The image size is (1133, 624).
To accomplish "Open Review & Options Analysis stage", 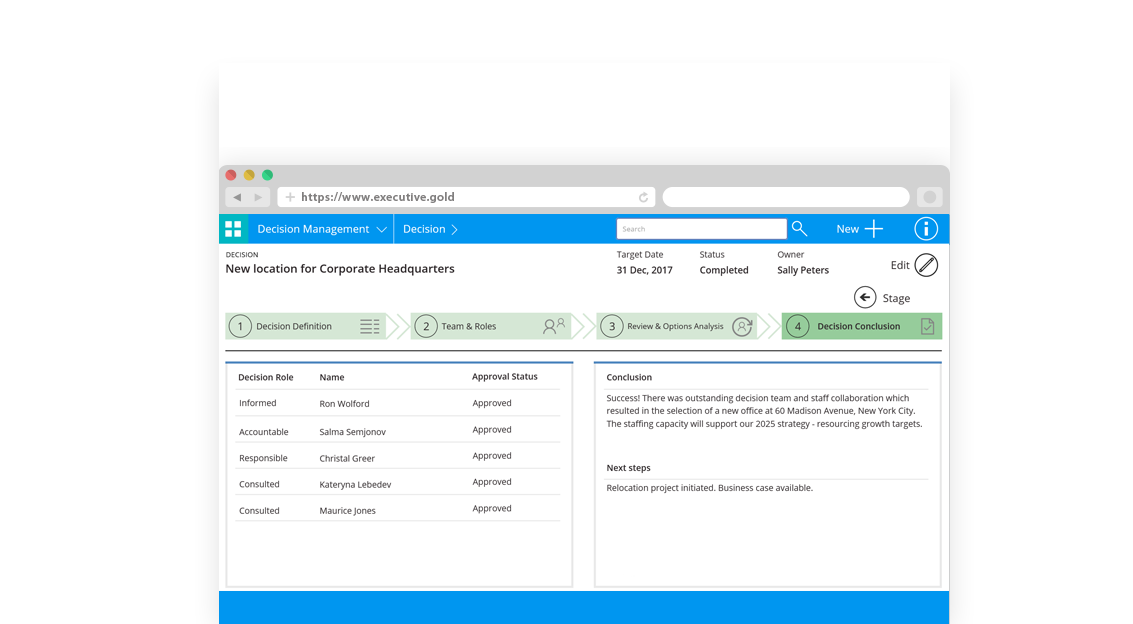I will [676, 326].
